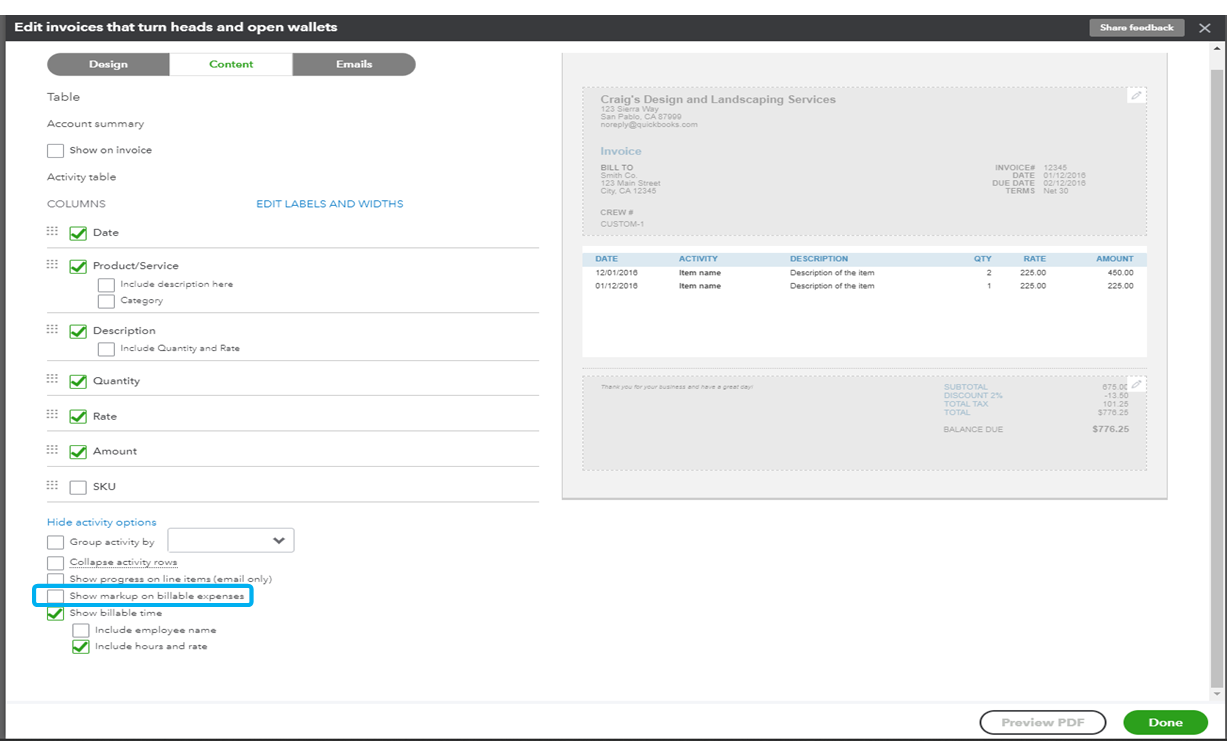Click the drag handle beside Rate column
This screenshot has width=1229, height=748.
point(53,414)
